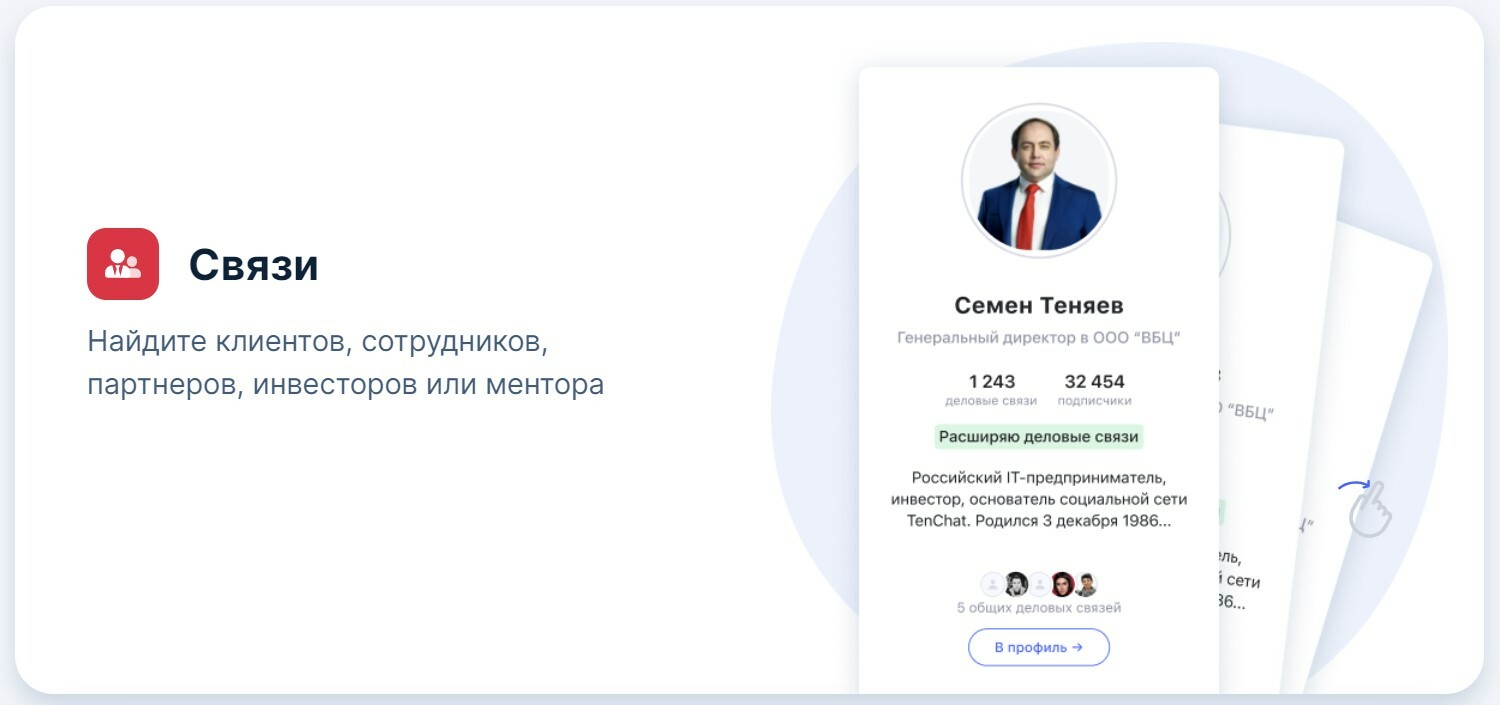Viewport: 1500px width, 705px height.
Task: Click the 32 454 подписчики counter
Action: (1094, 389)
